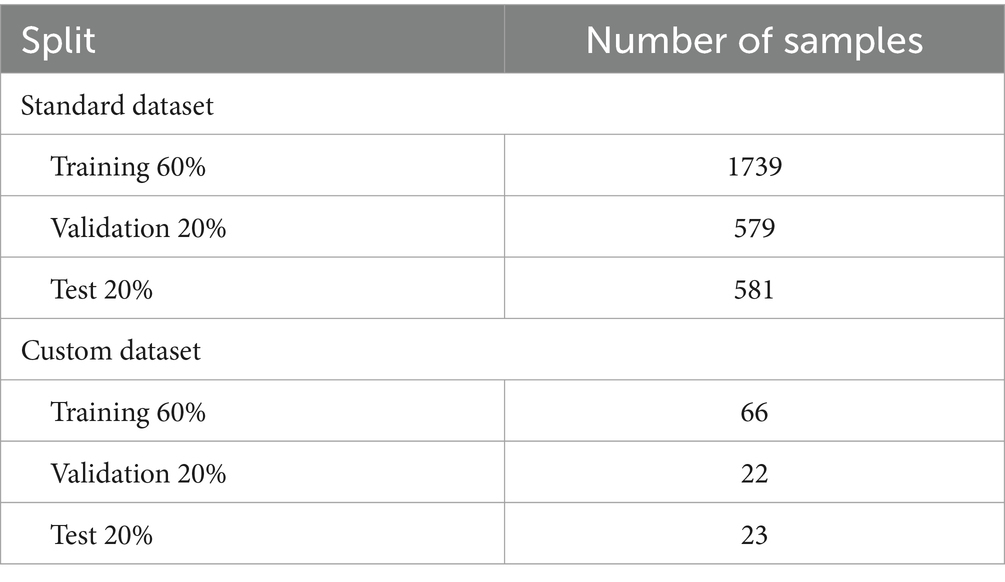Viewport: 1005px width, 582px height.
Task: Click Training 60% under Custom dataset
Action: (128, 412)
